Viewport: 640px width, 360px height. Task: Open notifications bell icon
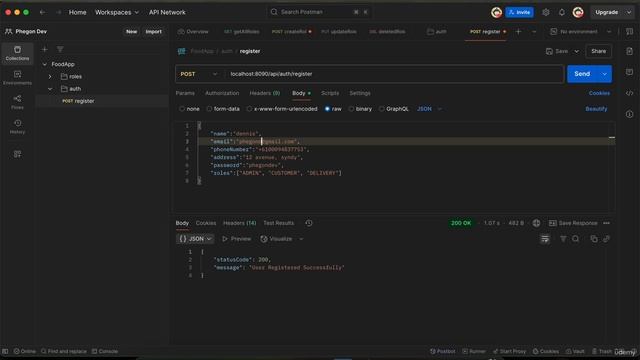(562, 12)
